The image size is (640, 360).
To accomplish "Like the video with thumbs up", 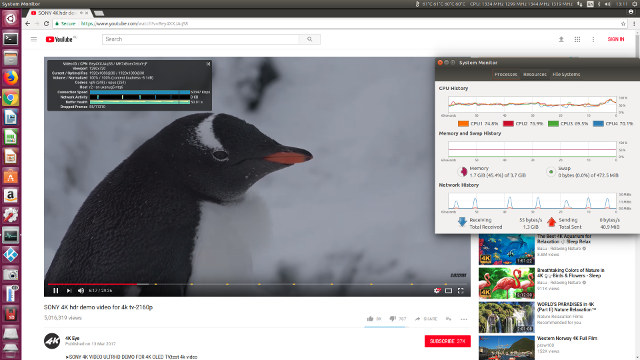I will (370, 319).
